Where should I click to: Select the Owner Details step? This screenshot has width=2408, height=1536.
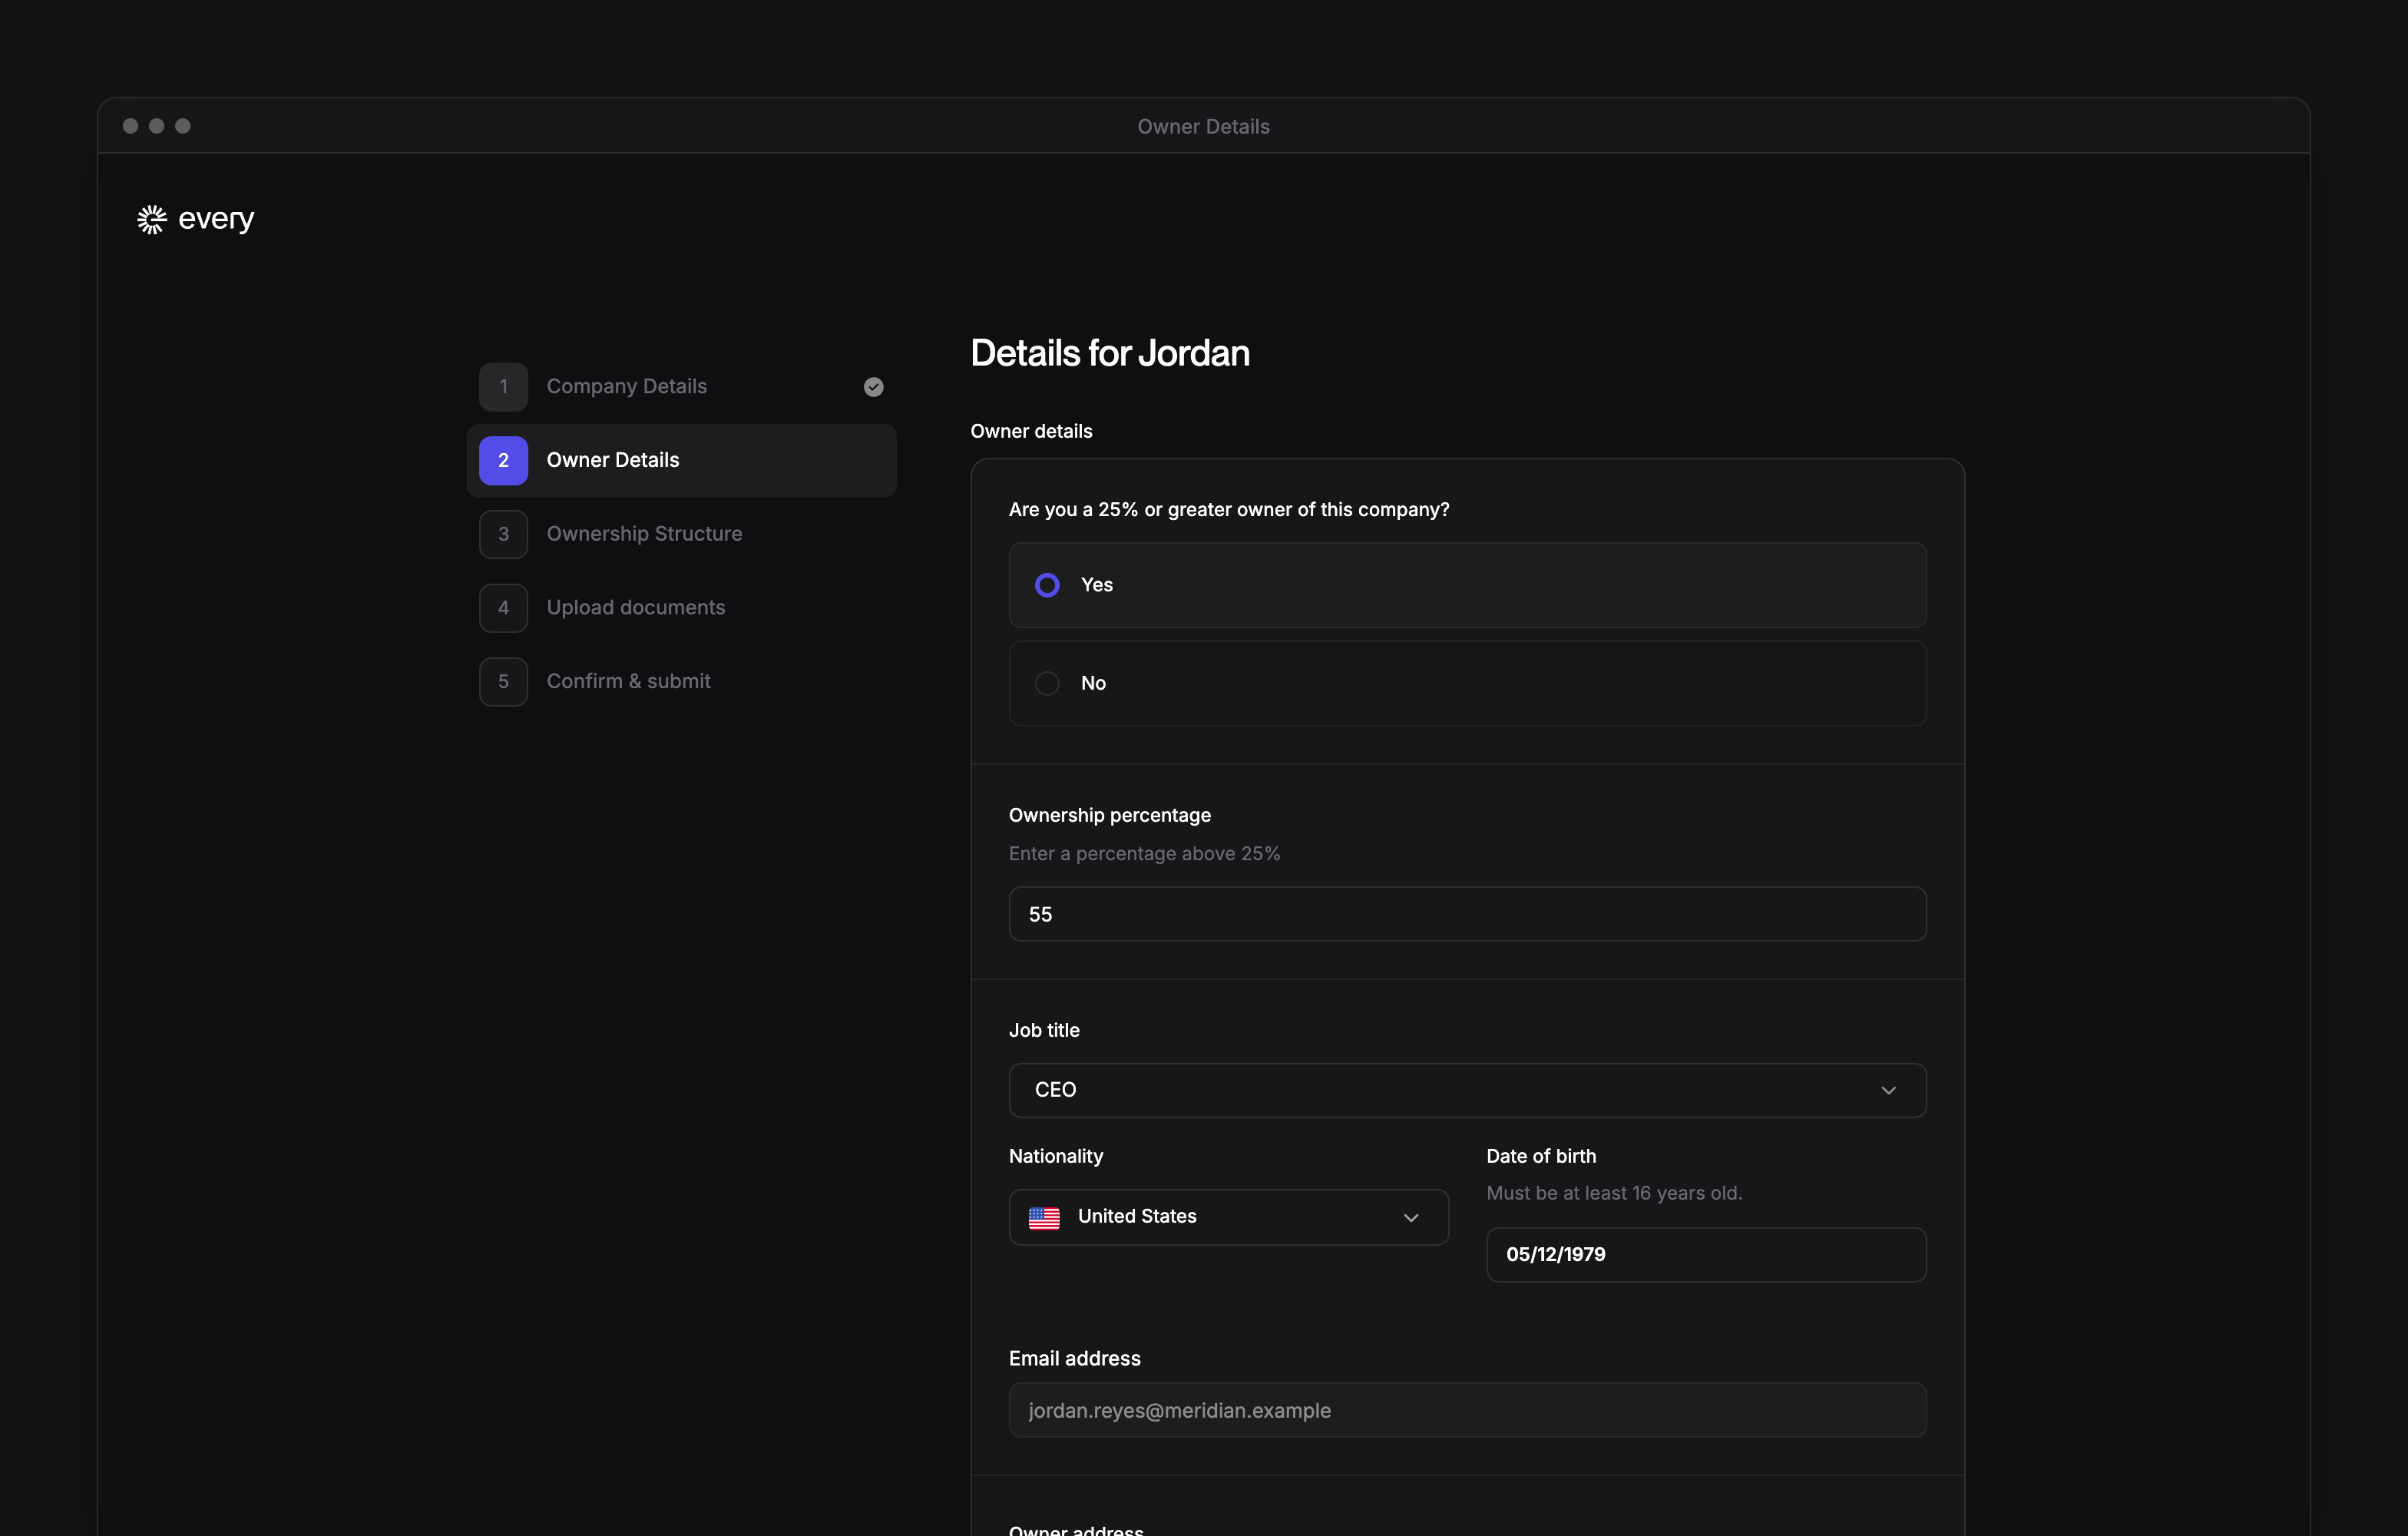click(682, 460)
